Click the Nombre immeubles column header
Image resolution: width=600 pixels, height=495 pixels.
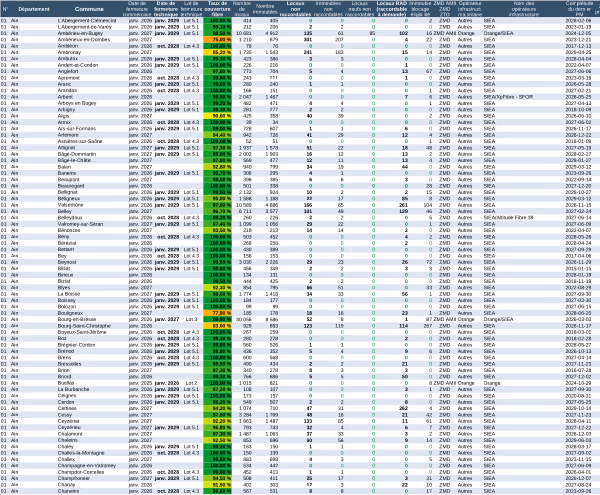click(267, 8)
